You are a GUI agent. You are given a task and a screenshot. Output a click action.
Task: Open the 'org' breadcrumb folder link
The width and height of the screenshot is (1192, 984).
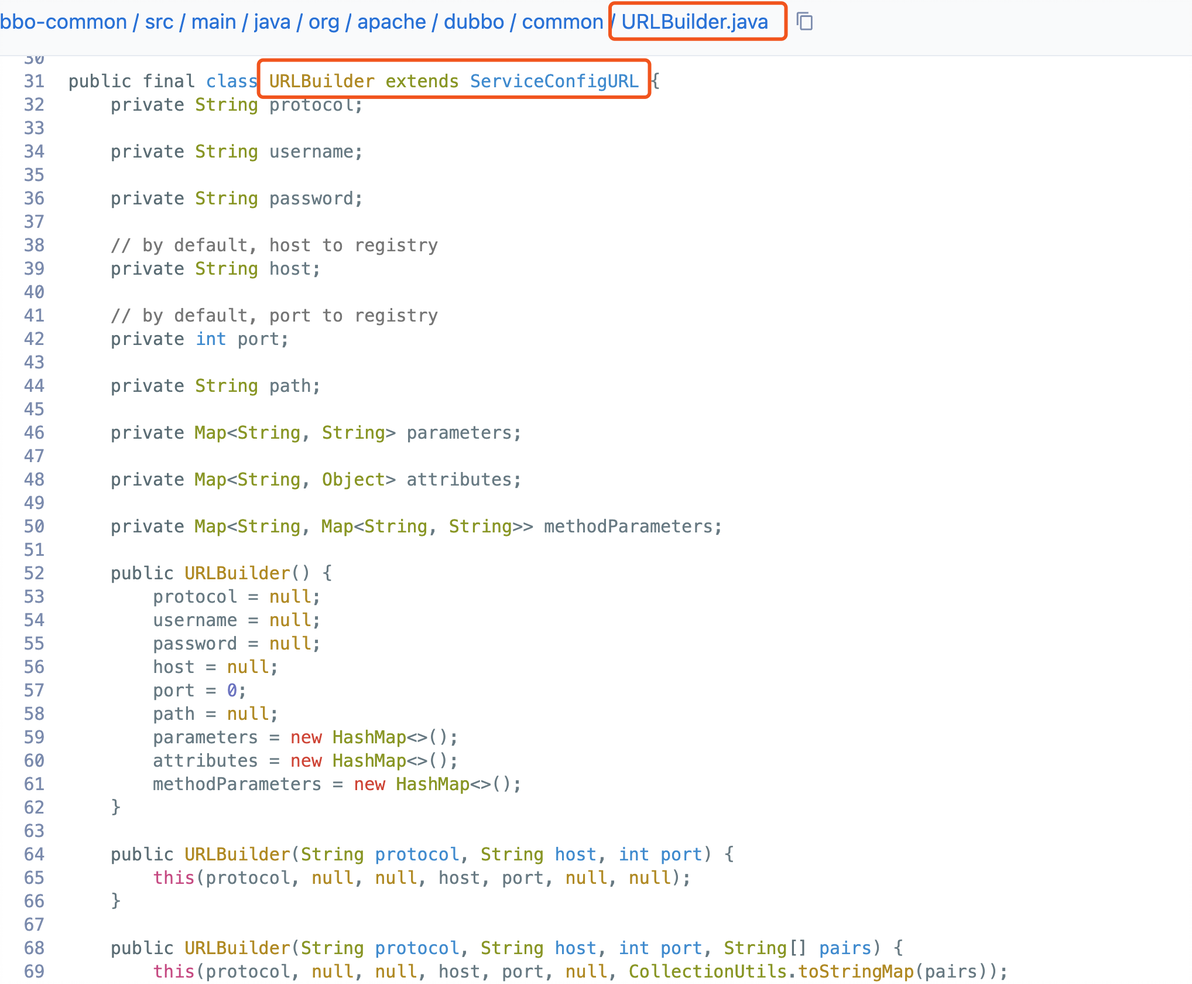[x=324, y=22]
